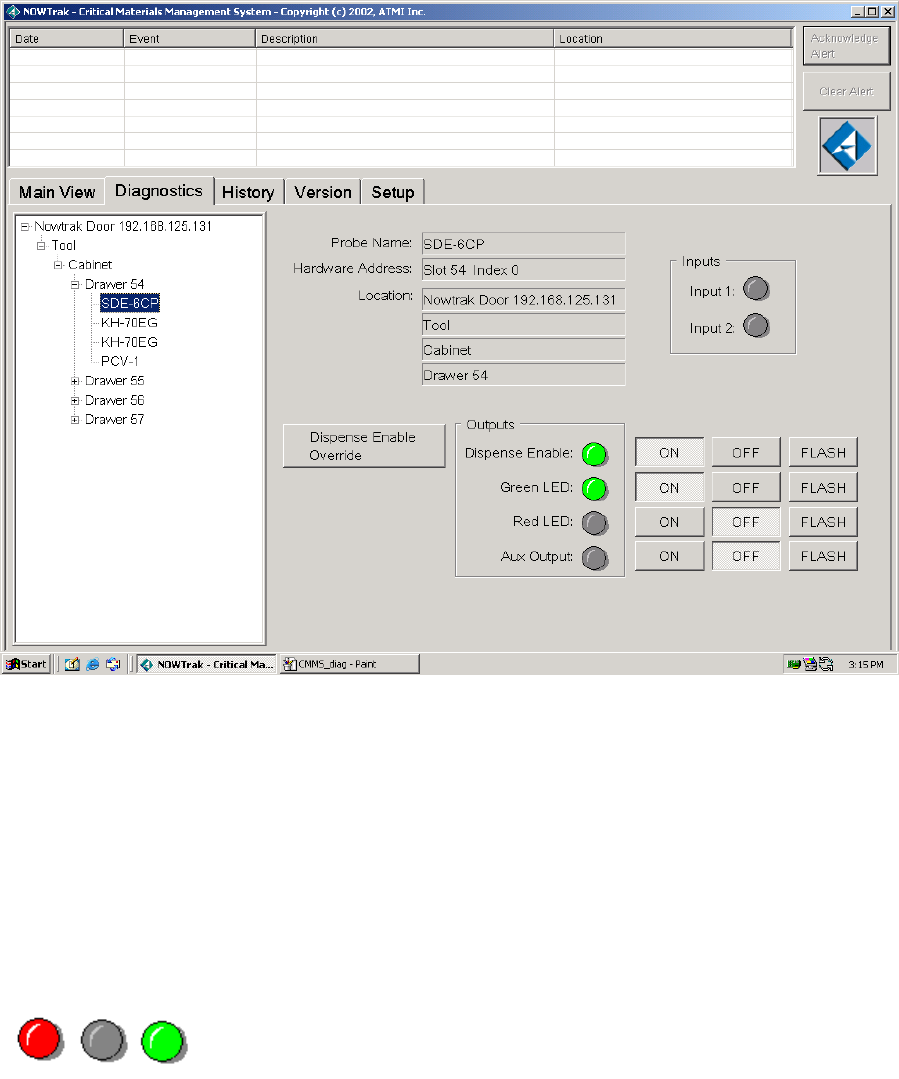Click the third system tray icon
The height and width of the screenshot is (1079, 899).
point(826,664)
